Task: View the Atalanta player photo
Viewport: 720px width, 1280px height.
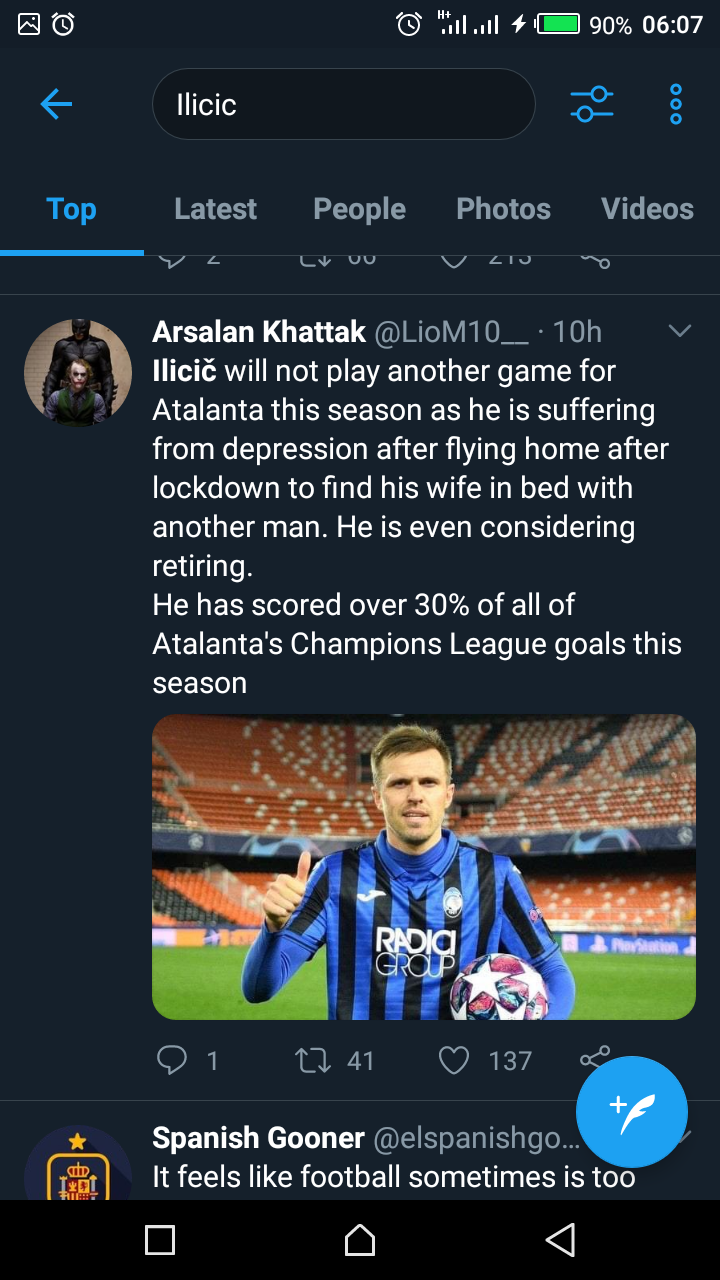Action: click(423, 866)
